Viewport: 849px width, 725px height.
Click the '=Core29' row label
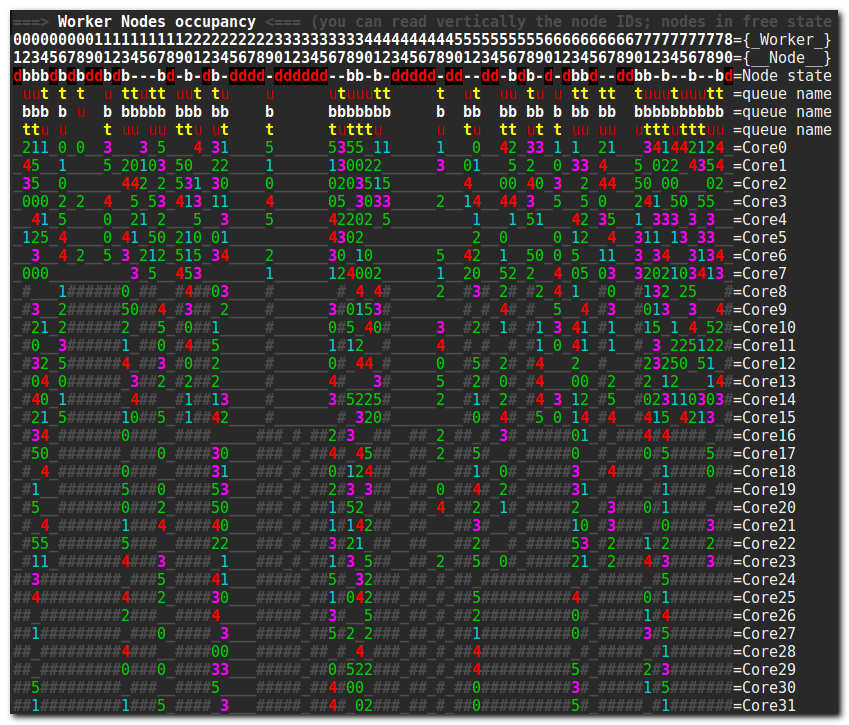765,669
